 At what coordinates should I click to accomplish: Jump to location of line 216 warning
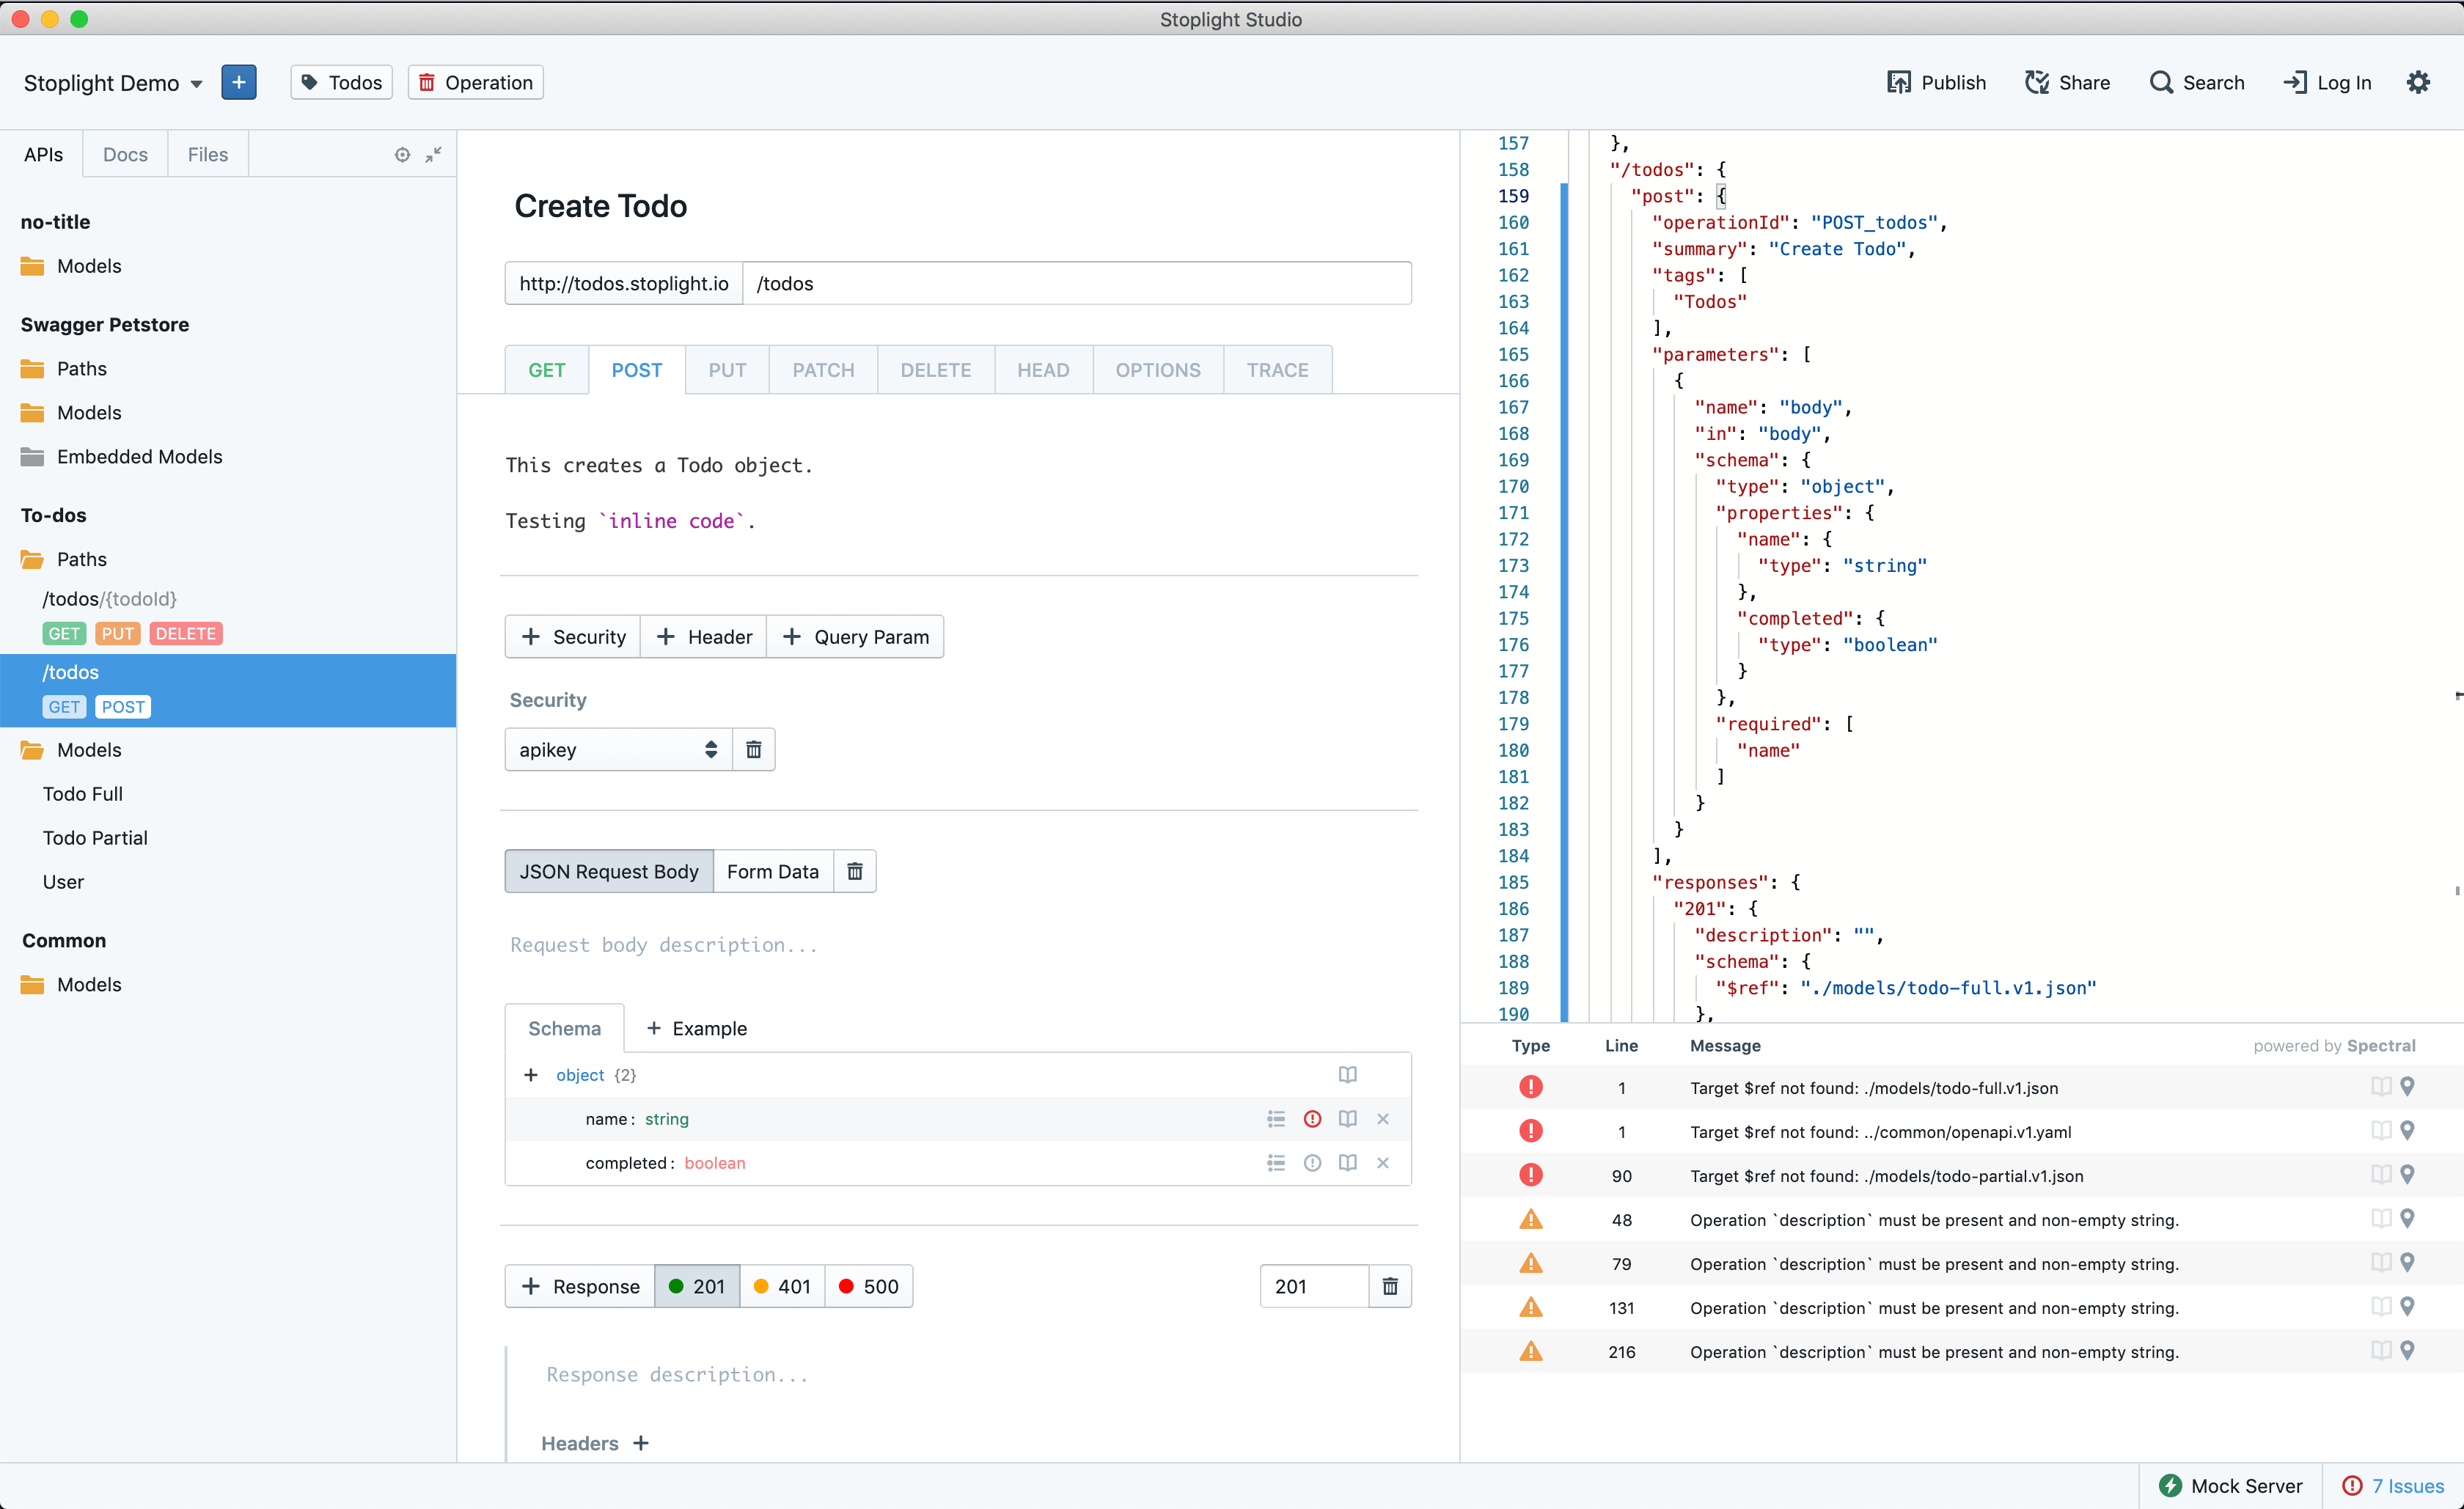pos(2407,1351)
